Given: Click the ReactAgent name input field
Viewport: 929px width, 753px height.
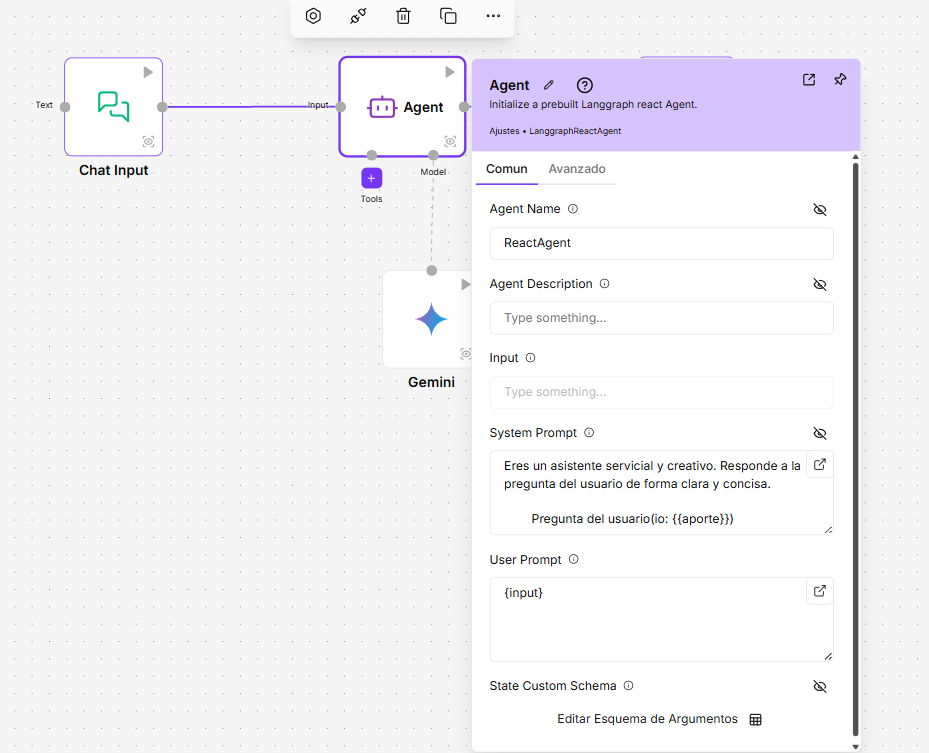Looking at the screenshot, I should click(660, 243).
